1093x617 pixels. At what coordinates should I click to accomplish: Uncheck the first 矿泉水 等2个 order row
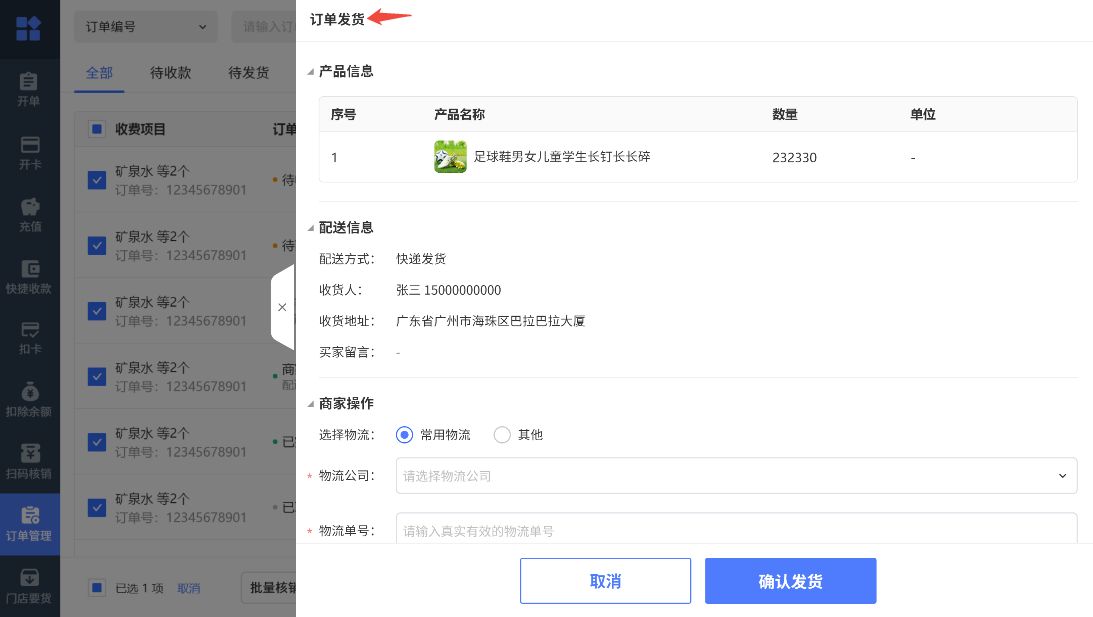point(97,181)
